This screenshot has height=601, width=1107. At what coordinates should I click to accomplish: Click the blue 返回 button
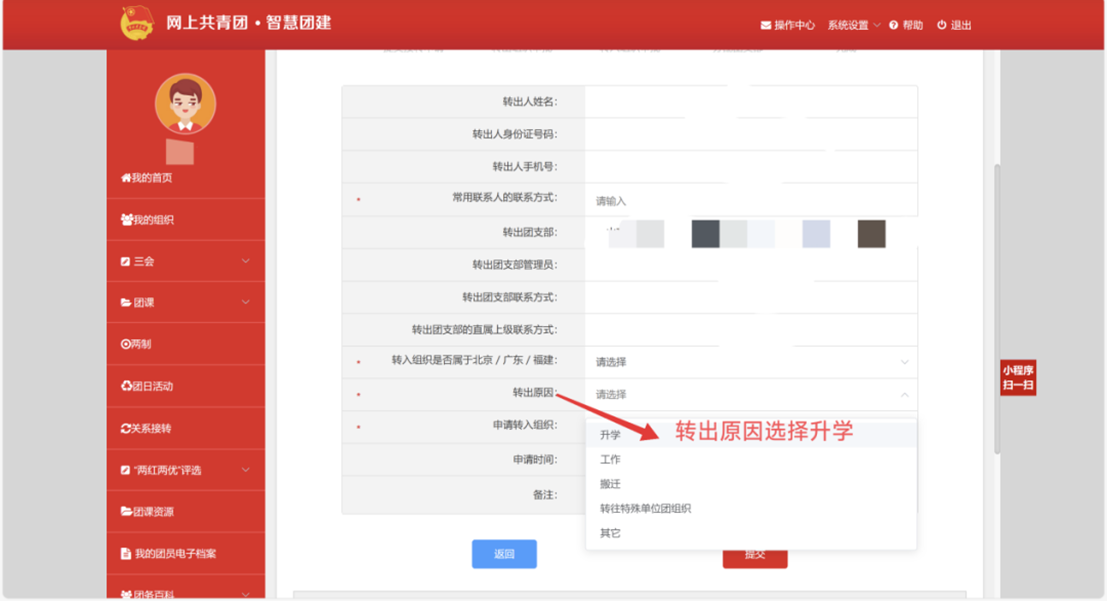[504, 554]
